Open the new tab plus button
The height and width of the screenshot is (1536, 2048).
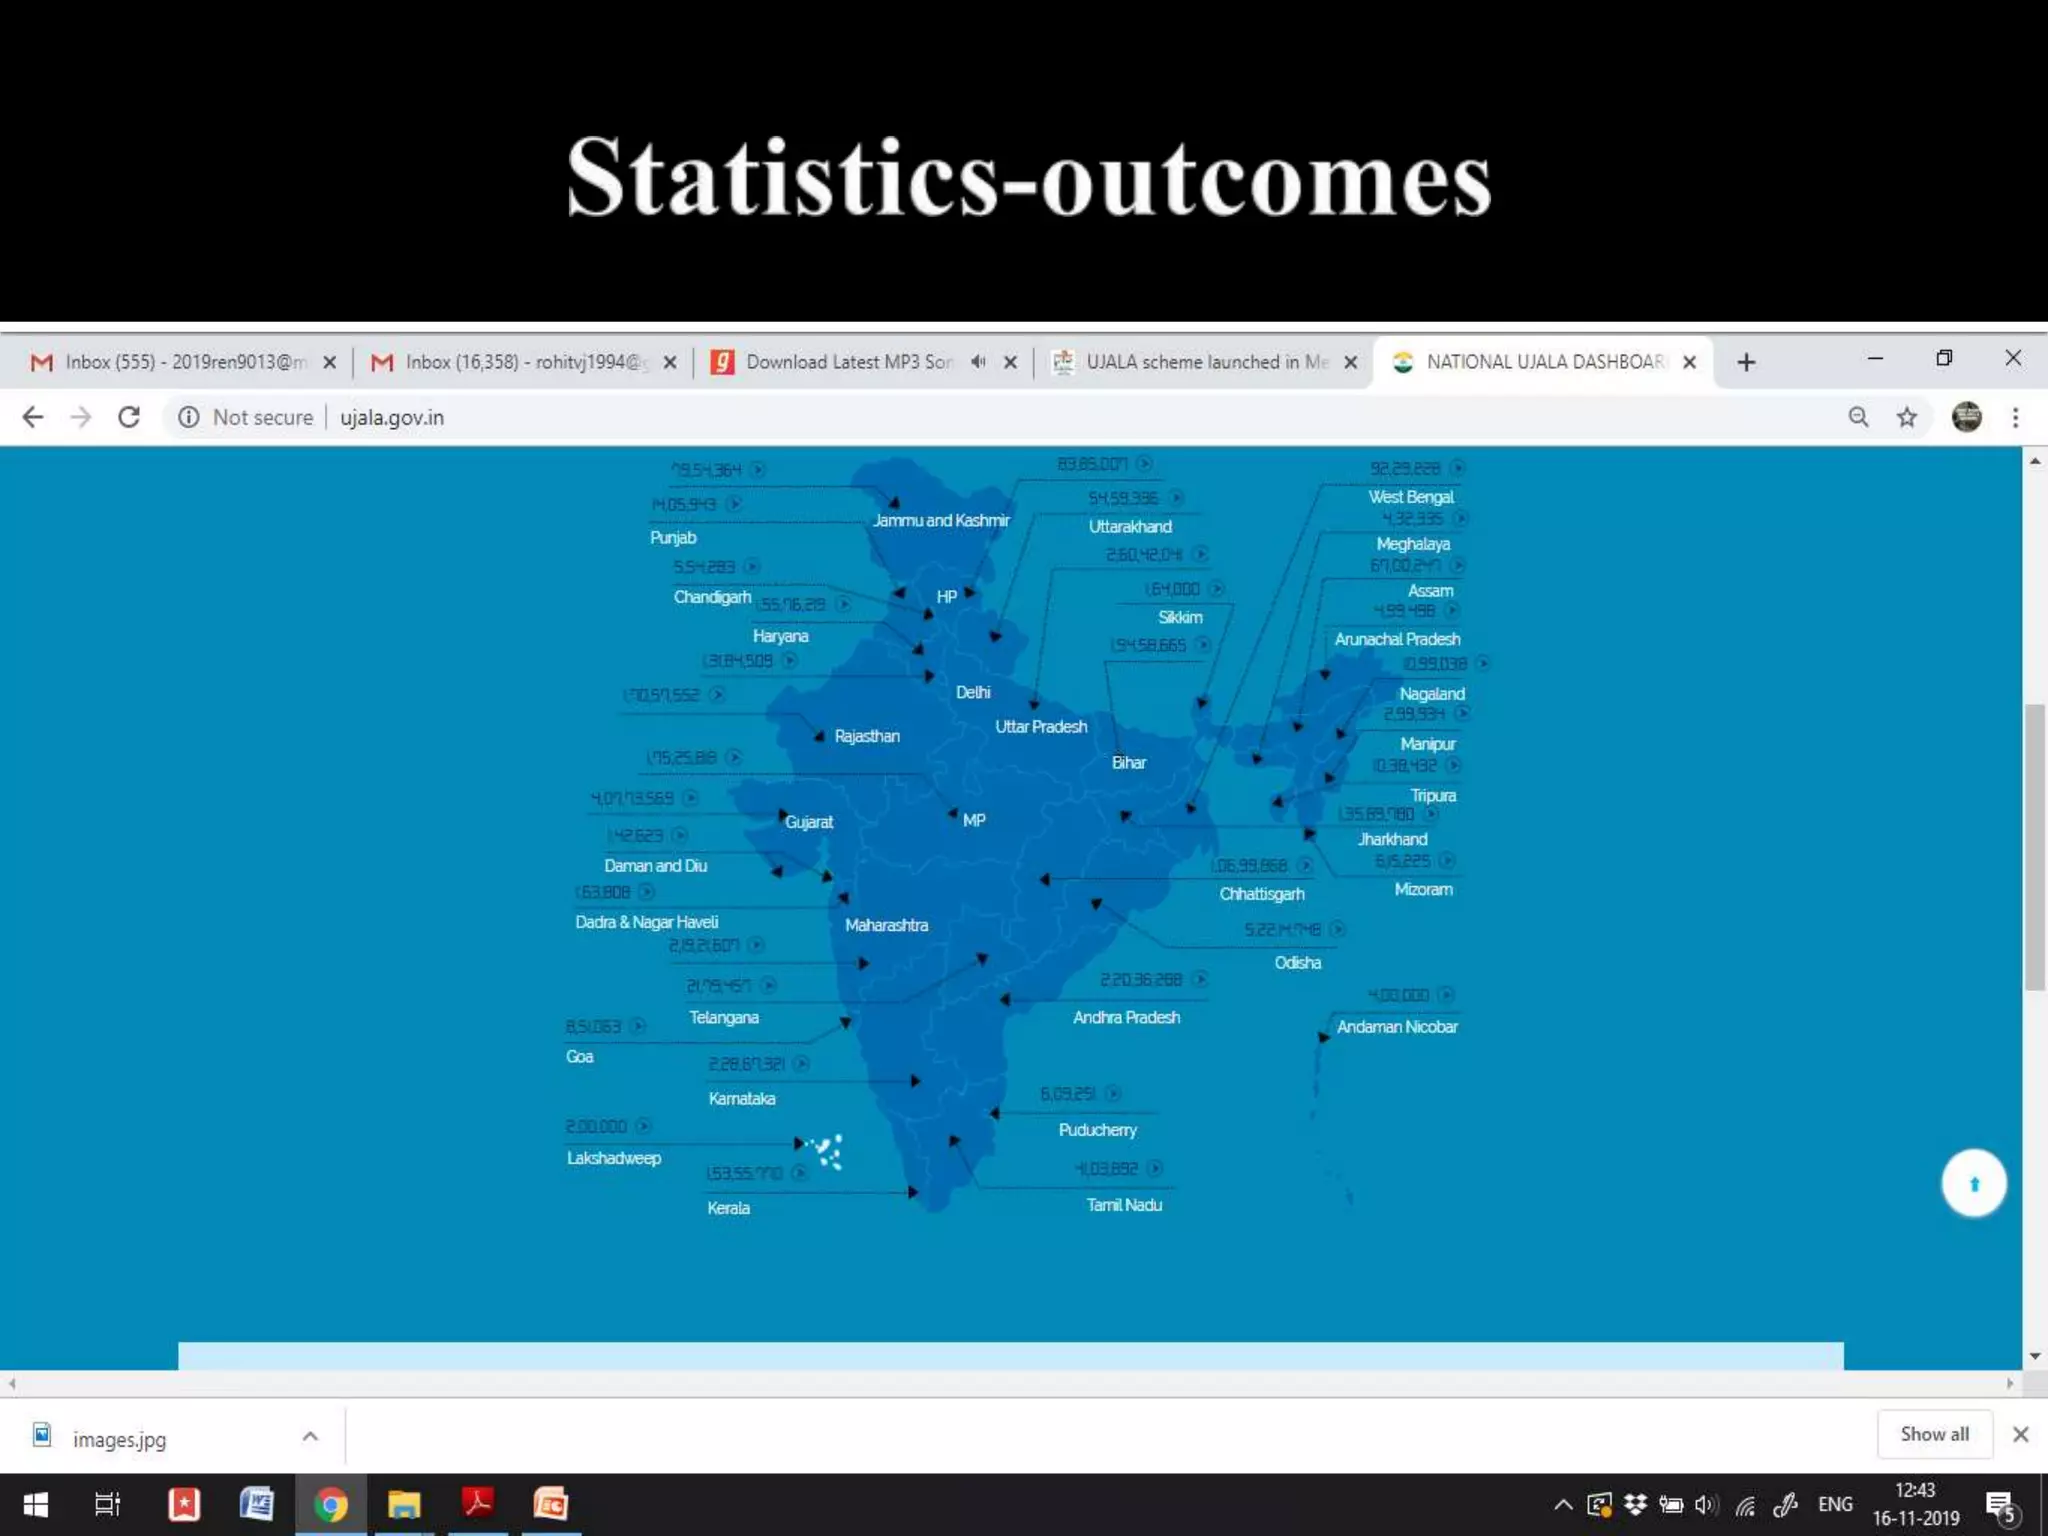1746,362
